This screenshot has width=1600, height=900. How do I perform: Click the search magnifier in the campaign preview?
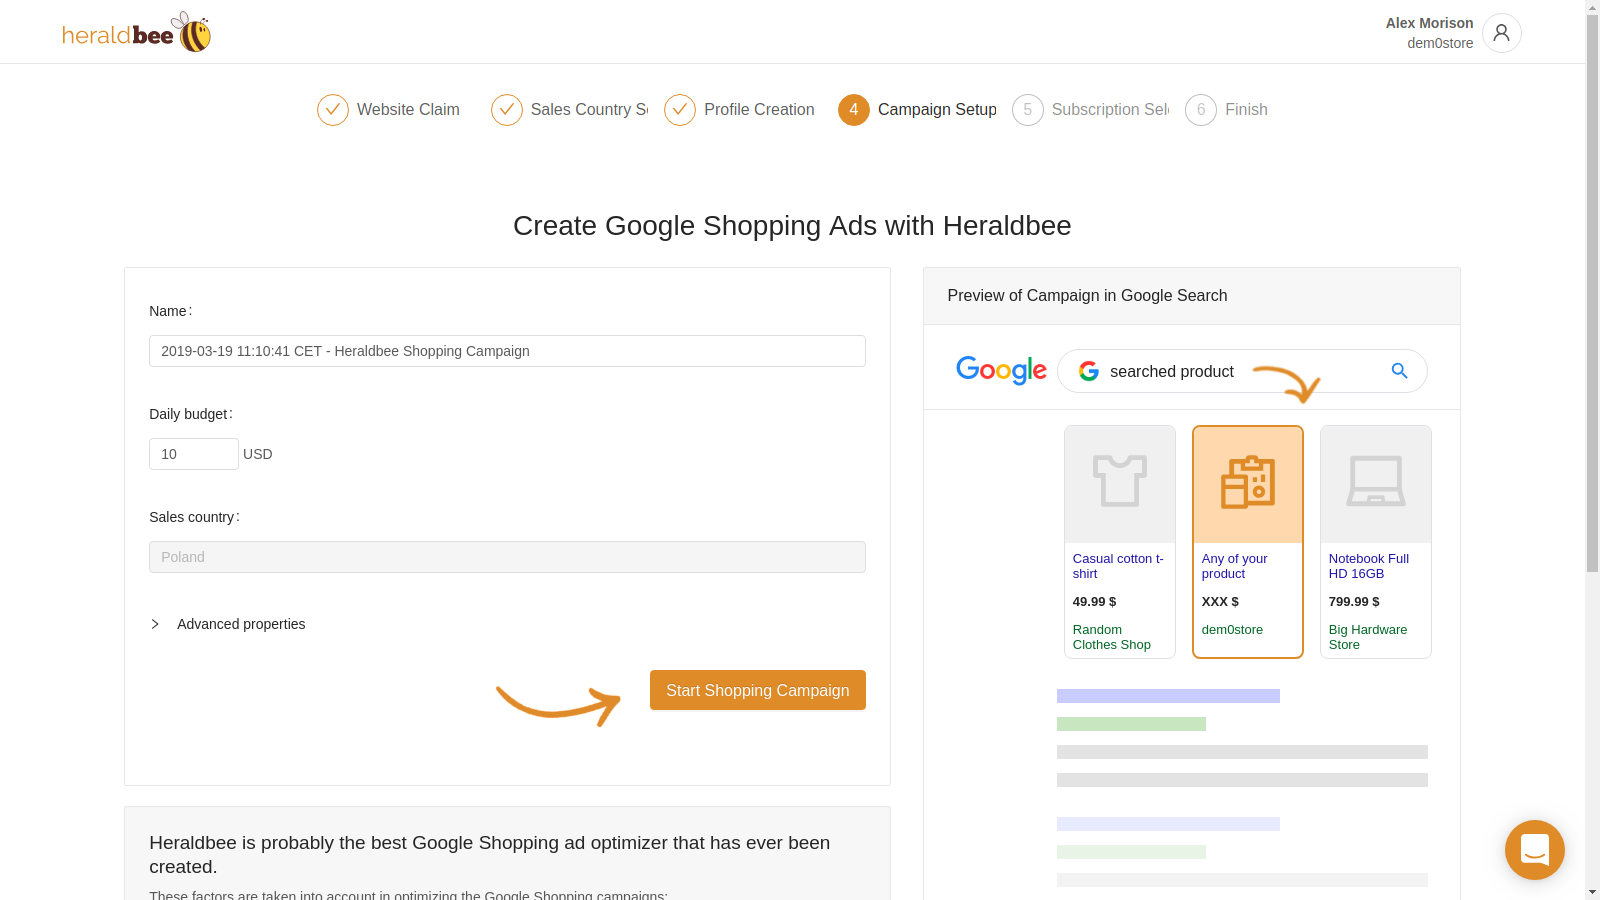(1399, 371)
